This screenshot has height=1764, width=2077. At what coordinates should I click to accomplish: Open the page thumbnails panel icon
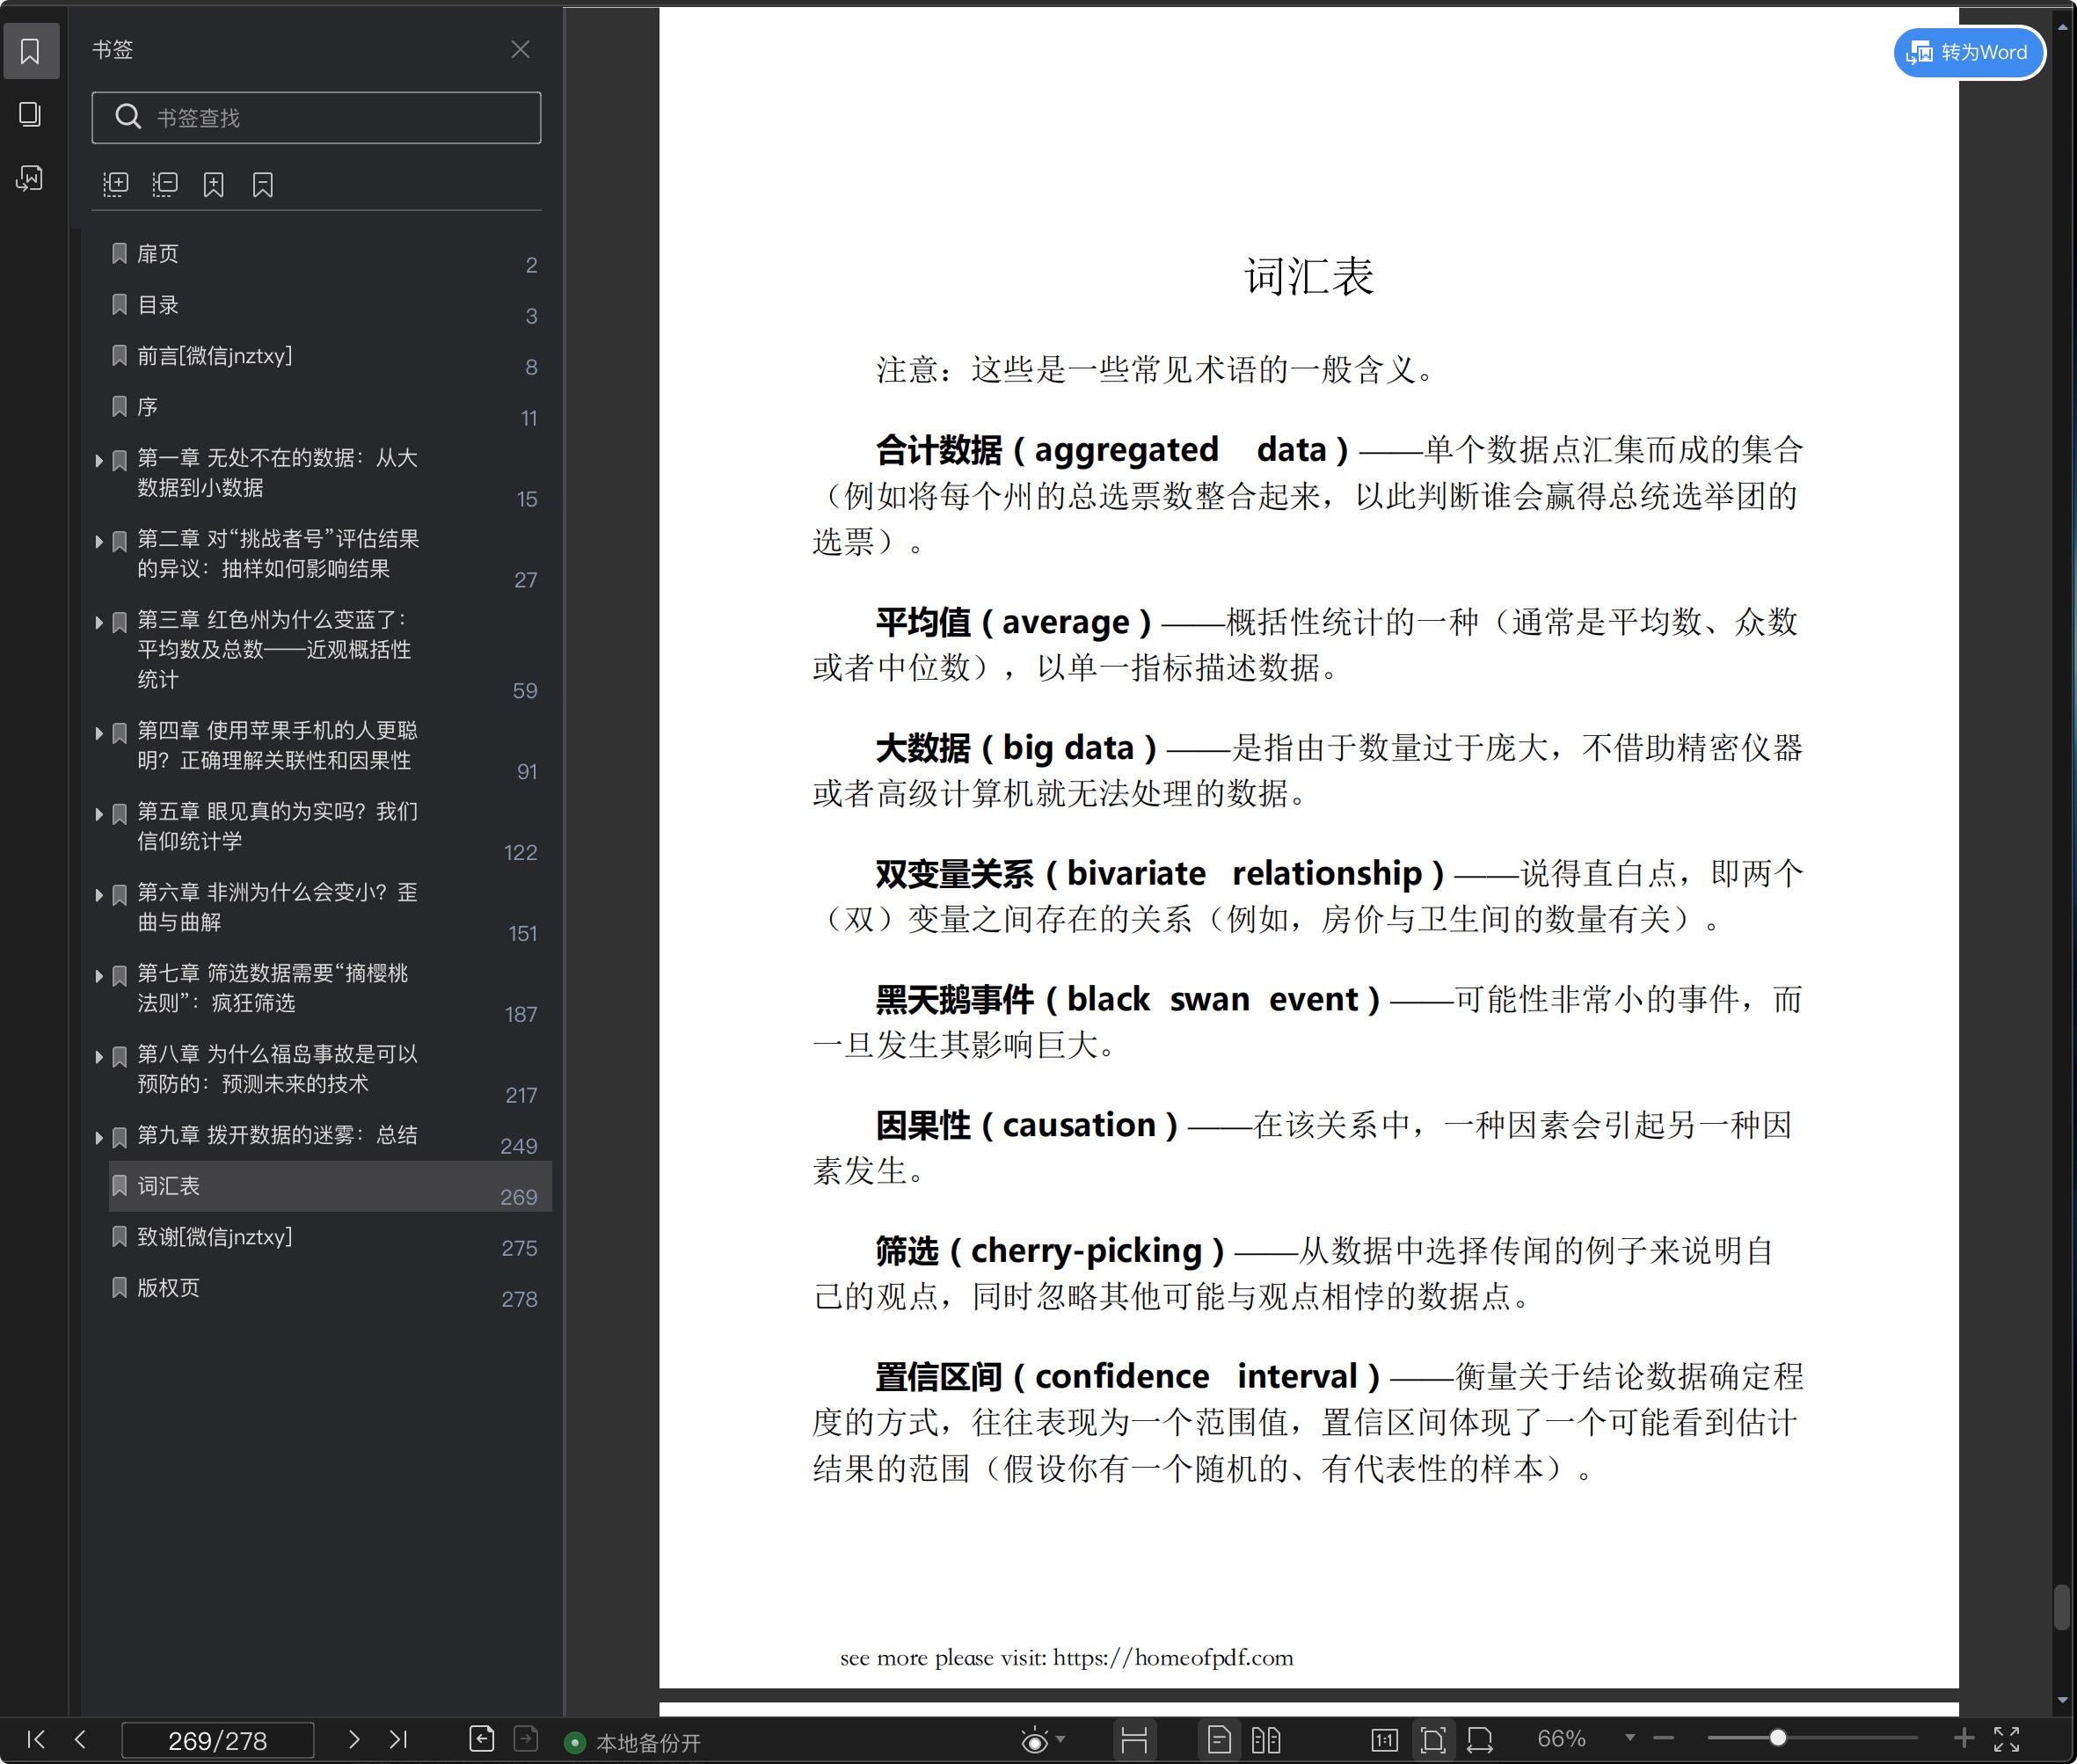[x=31, y=115]
